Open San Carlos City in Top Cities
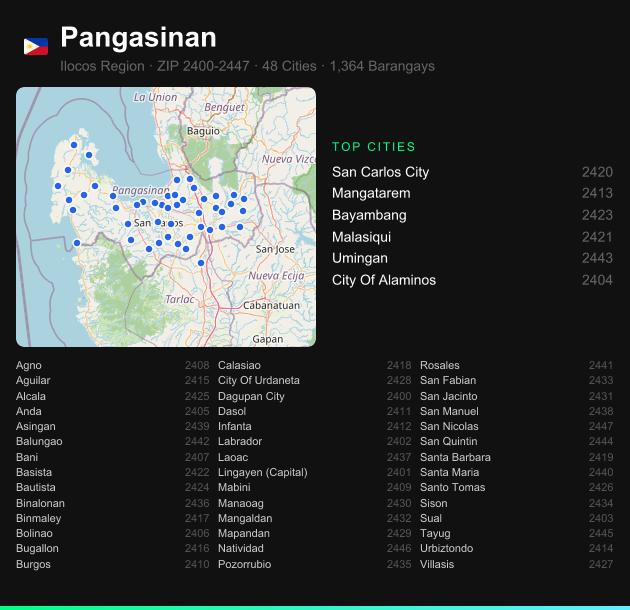Viewport: 630px width, 610px height. [472, 172]
